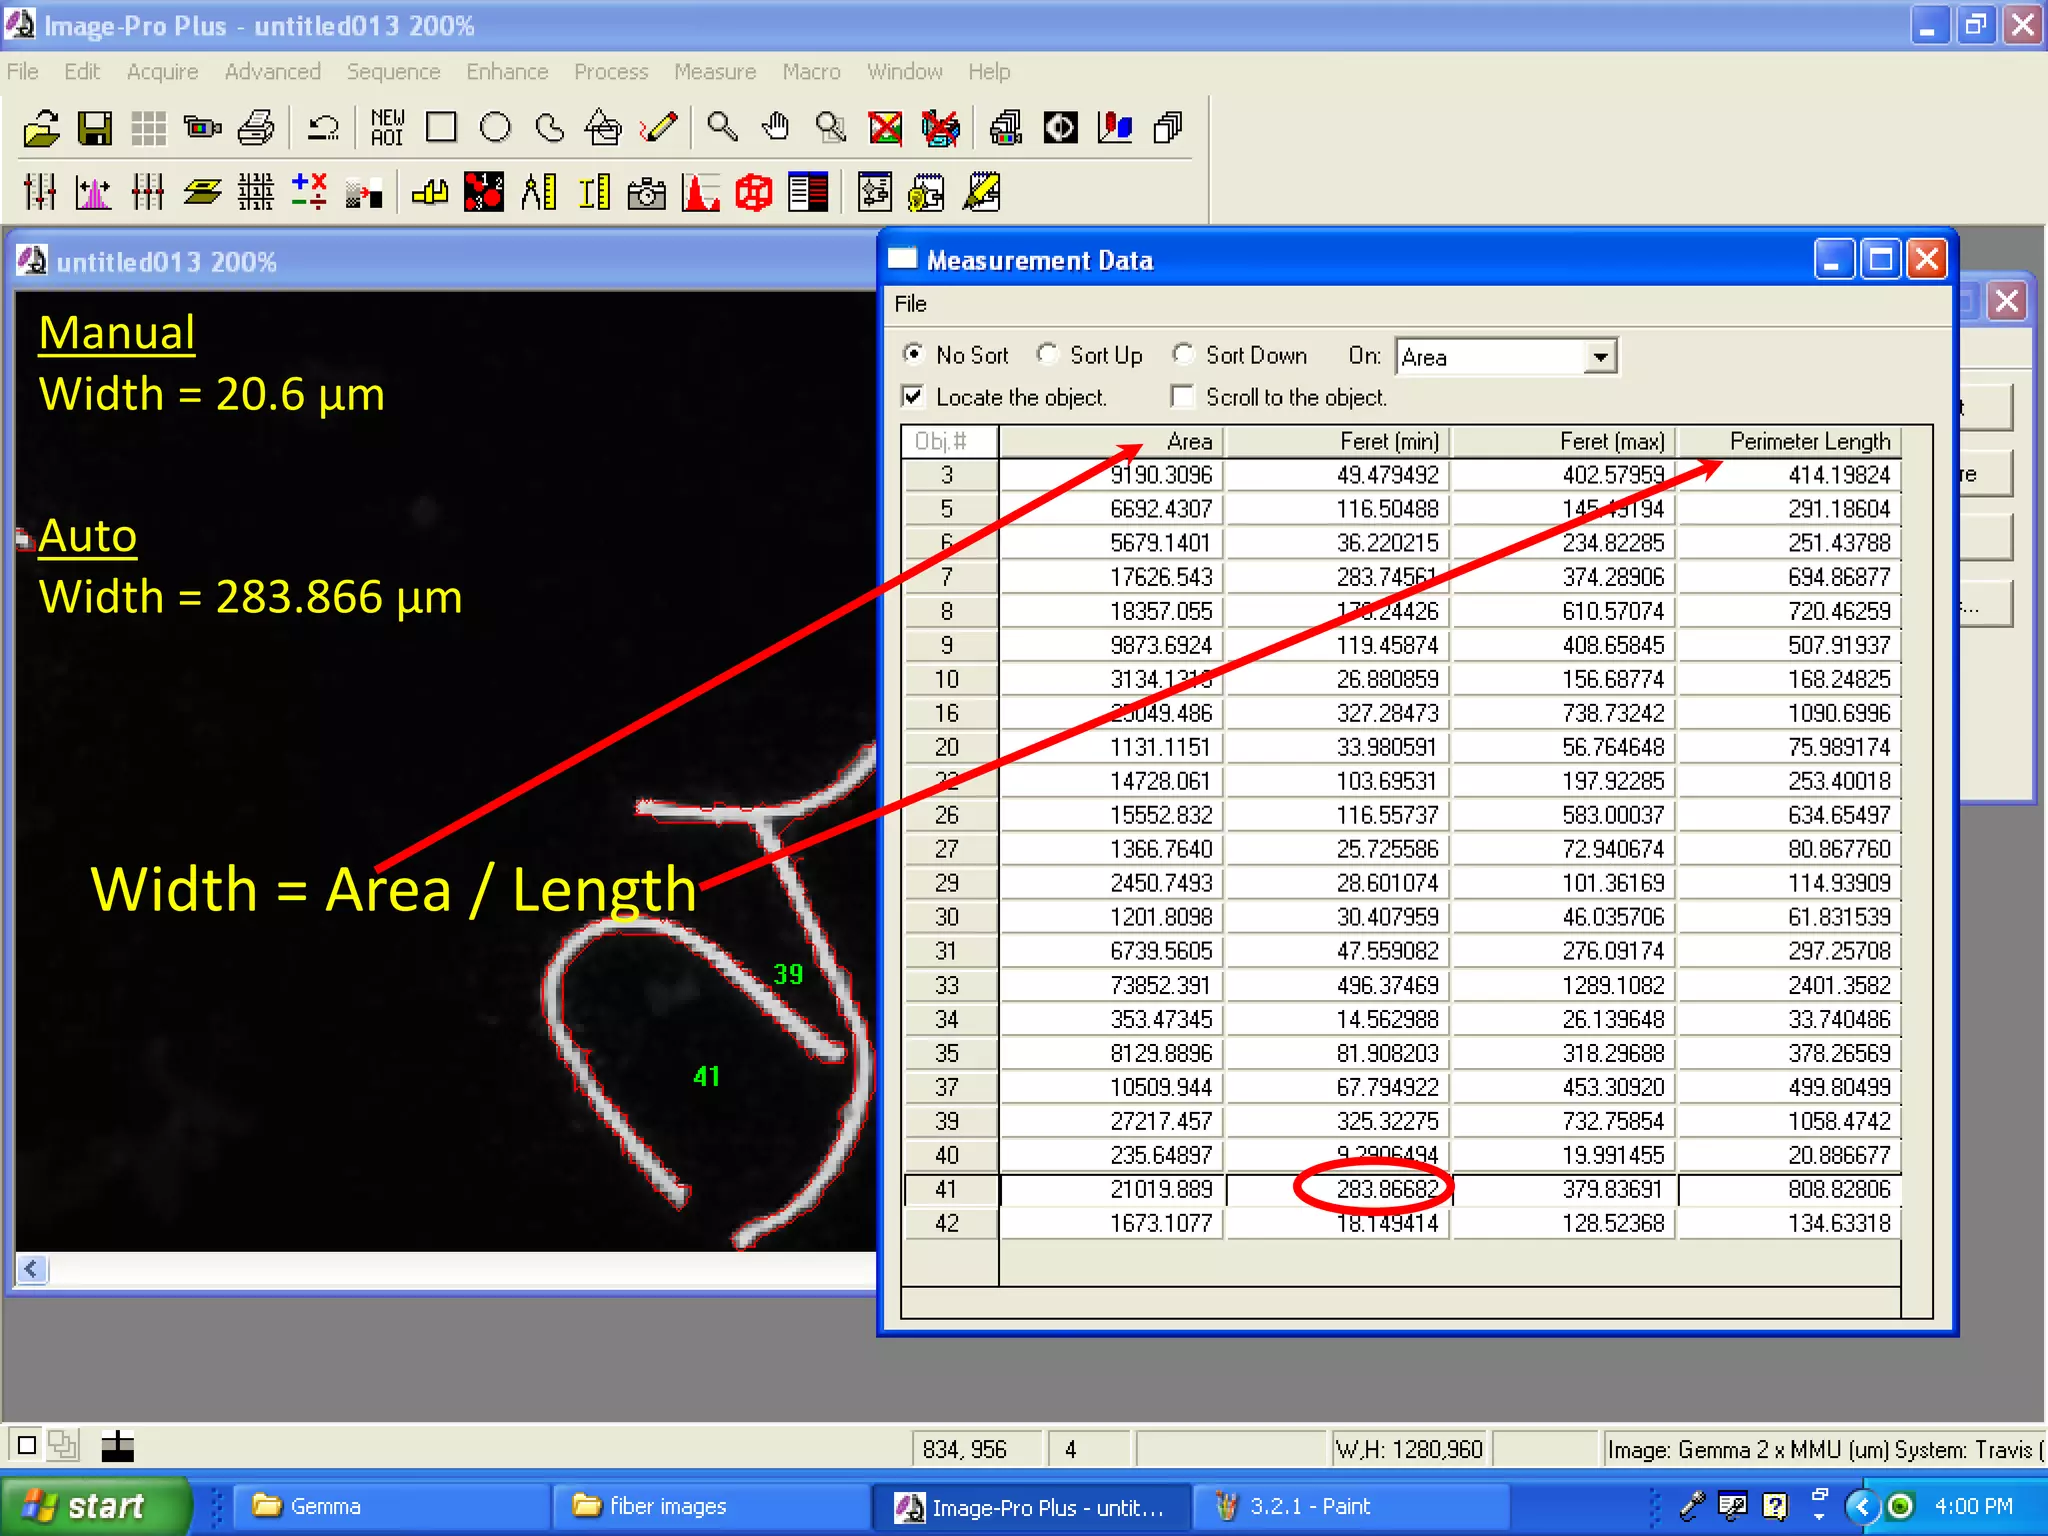This screenshot has height=1536, width=2048.
Task: Open the Enhance menu
Action: (x=507, y=72)
